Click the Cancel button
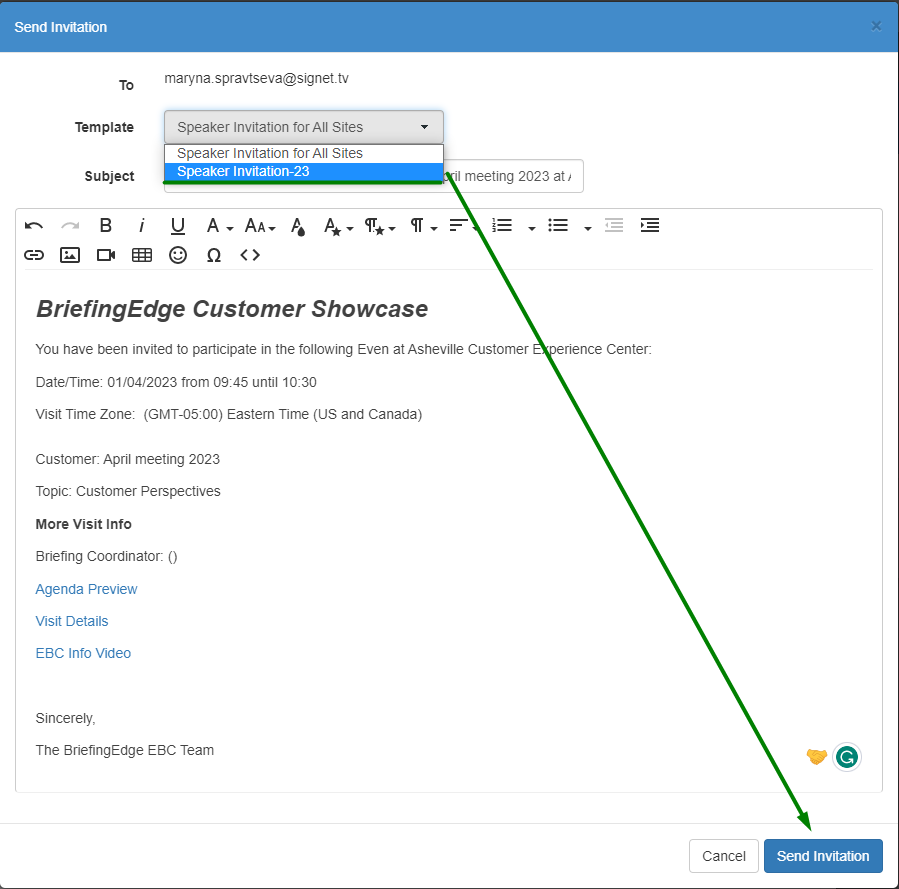899x889 pixels. (x=724, y=856)
